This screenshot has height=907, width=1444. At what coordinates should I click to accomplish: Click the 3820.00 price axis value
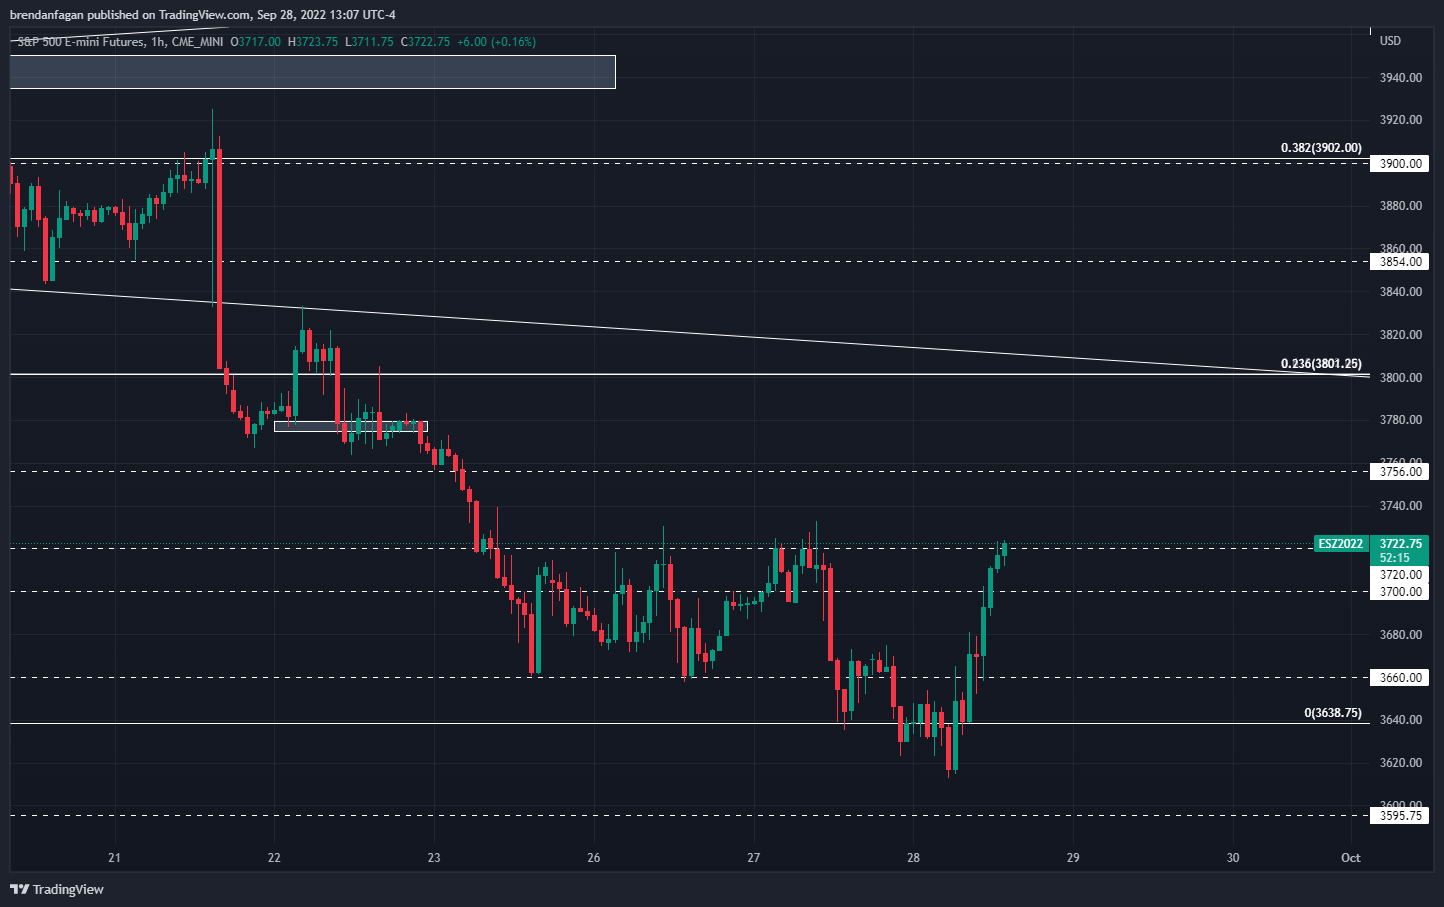point(1400,335)
